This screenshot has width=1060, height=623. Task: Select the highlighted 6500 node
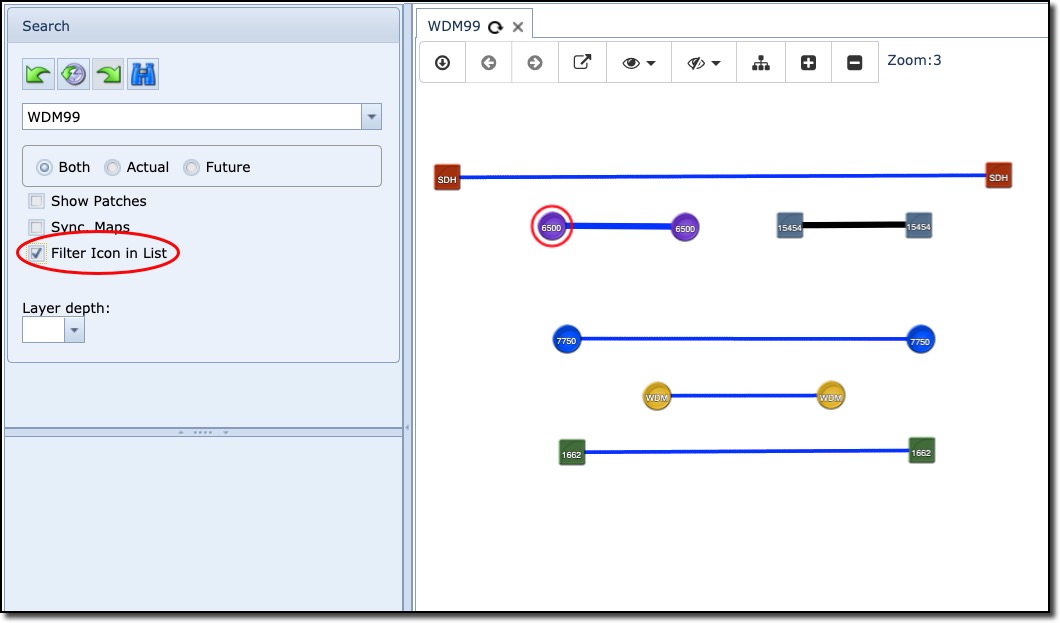(551, 227)
